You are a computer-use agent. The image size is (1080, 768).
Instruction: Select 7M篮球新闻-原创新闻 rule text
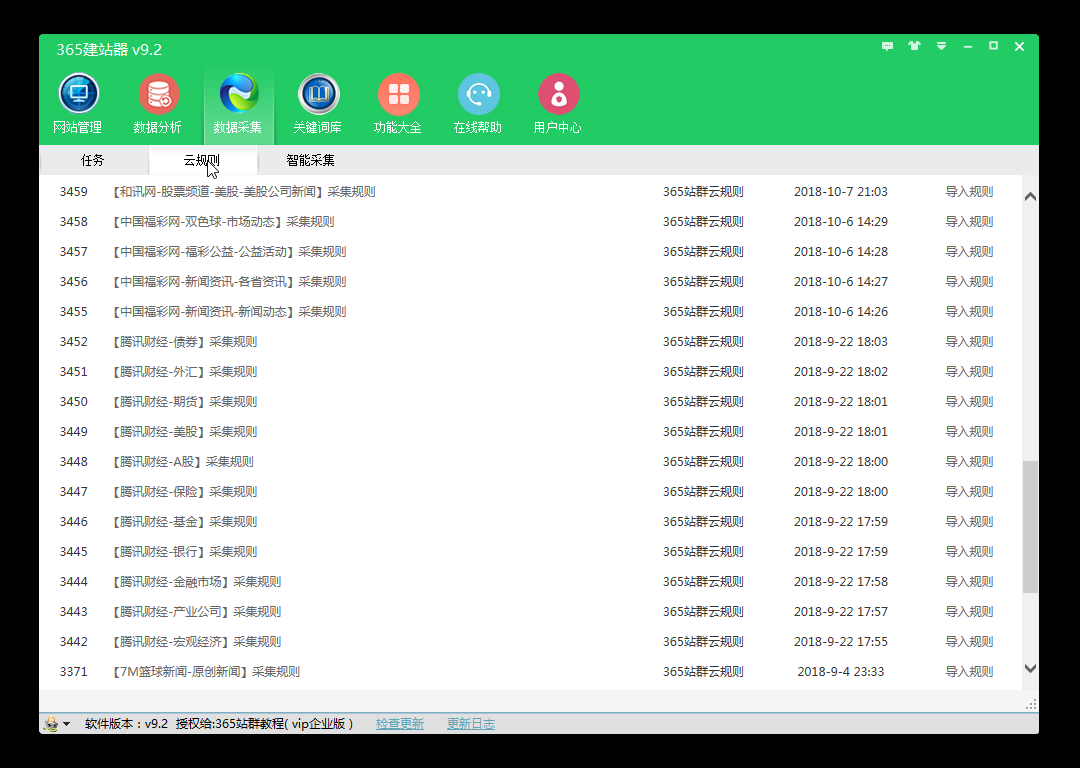click(x=206, y=672)
